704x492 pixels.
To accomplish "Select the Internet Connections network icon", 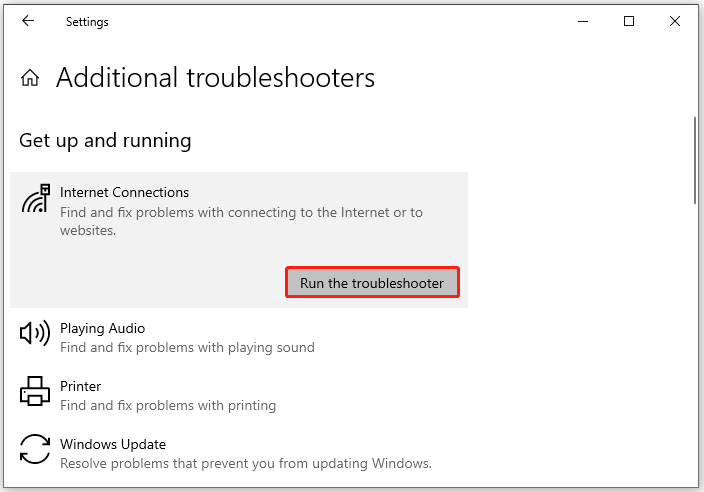I will pos(35,198).
